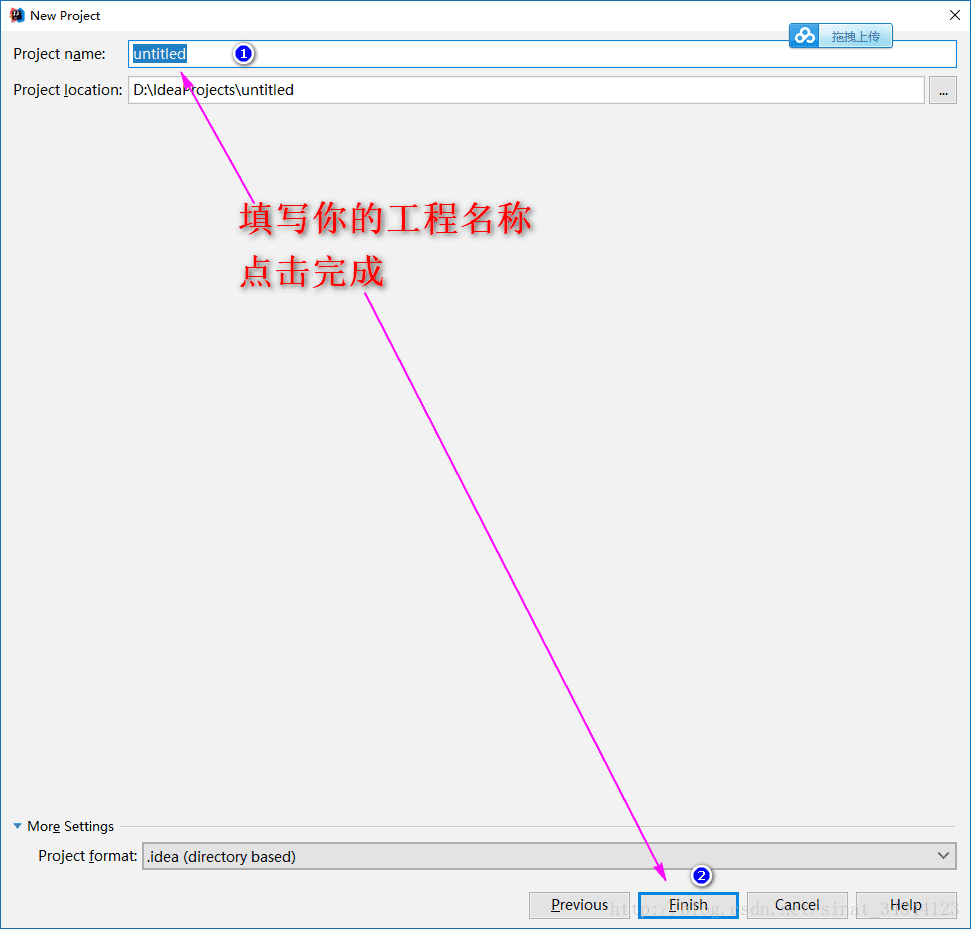Open the Help button
Viewport: 971px width, 929px height.
pos(906,904)
